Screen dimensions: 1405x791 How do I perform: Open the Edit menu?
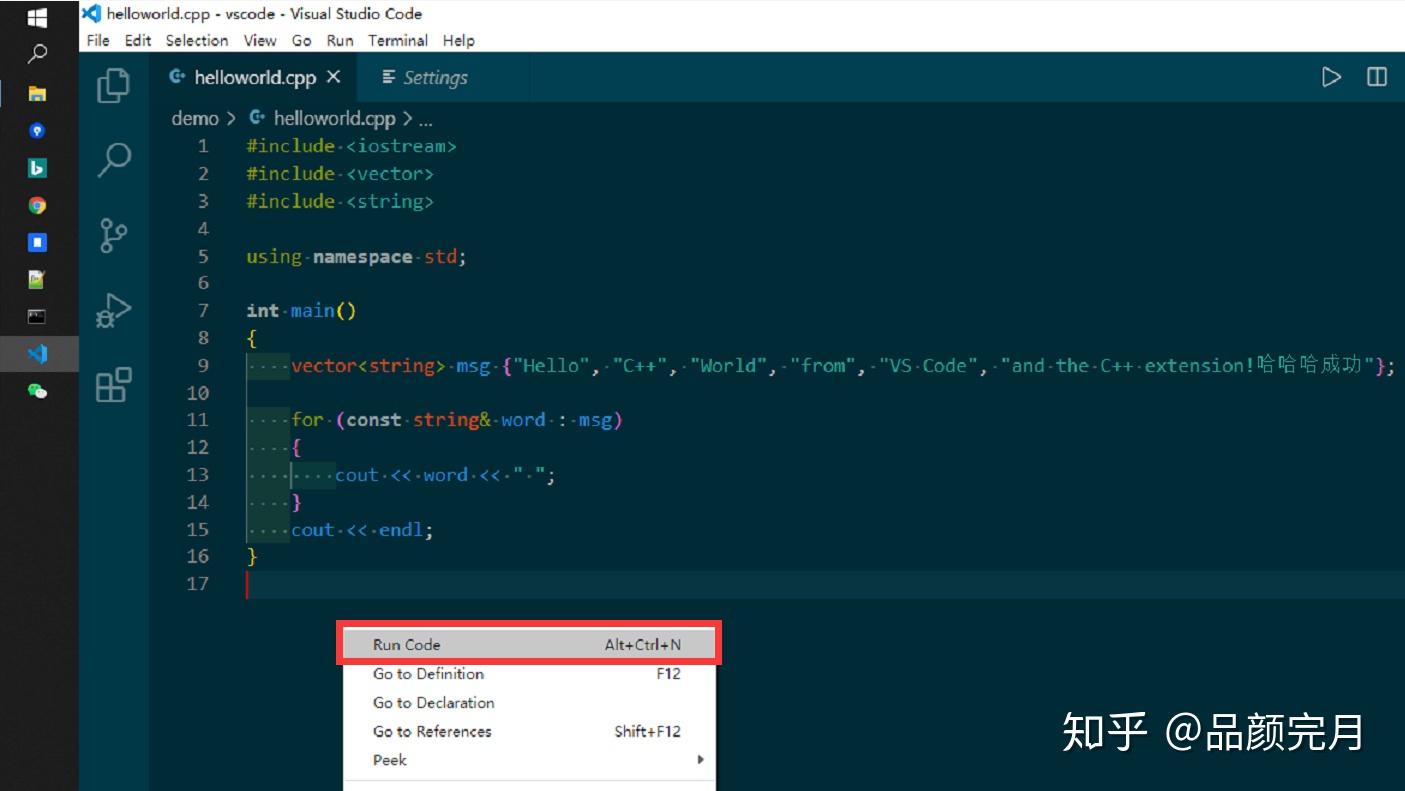point(138,40)
